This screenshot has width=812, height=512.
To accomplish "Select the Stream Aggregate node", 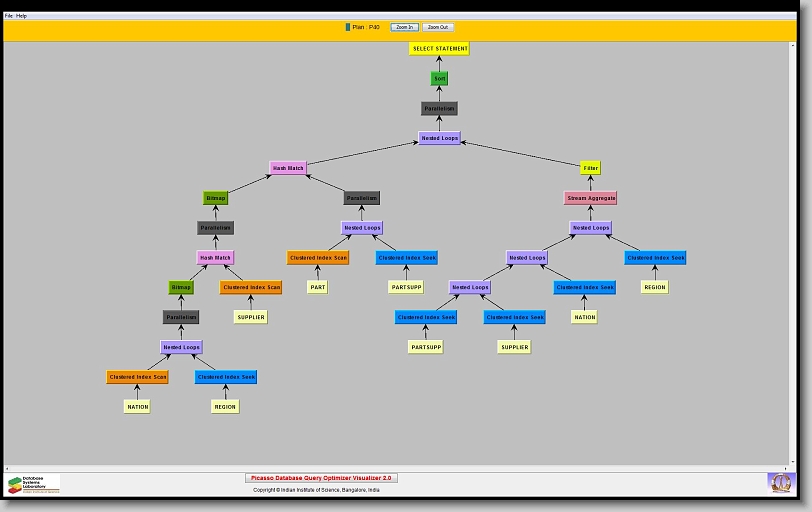I will 591,198.
